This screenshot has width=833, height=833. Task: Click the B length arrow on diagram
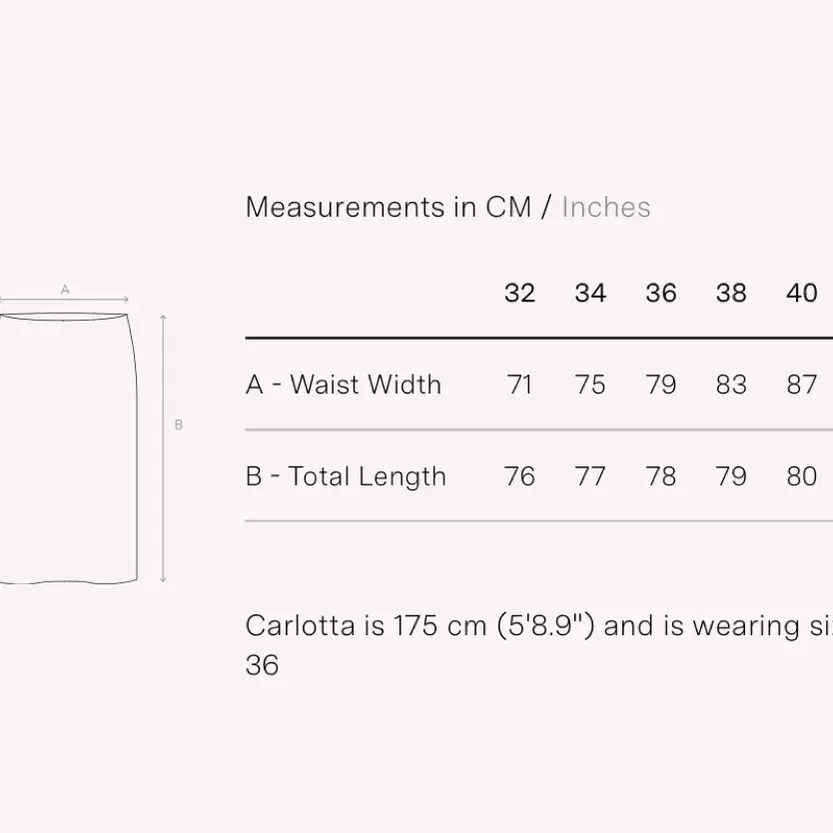(163, 449)
